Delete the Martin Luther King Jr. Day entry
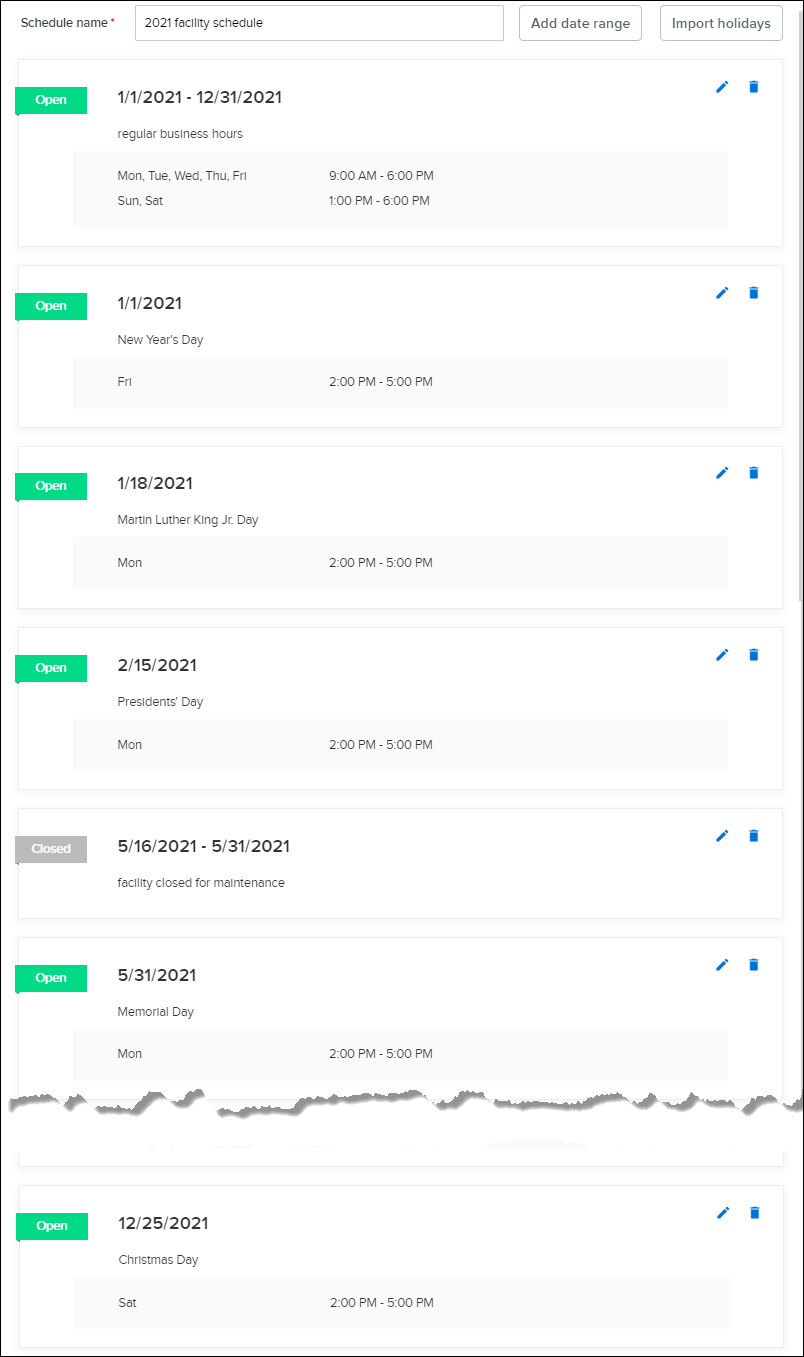Viewport: 804px width, 1357px height. tap(754, 473)
